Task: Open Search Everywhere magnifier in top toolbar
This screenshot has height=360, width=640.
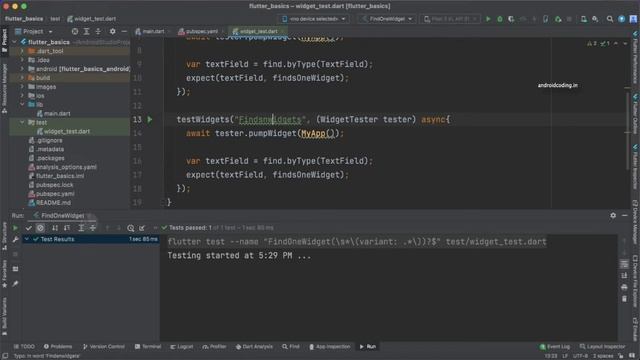Action: pos(610,19)
